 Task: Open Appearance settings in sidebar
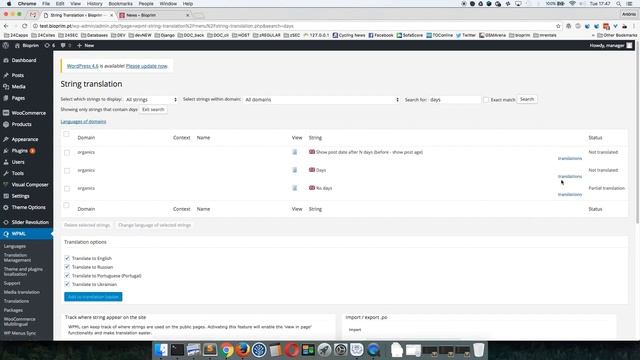(24, 139)
